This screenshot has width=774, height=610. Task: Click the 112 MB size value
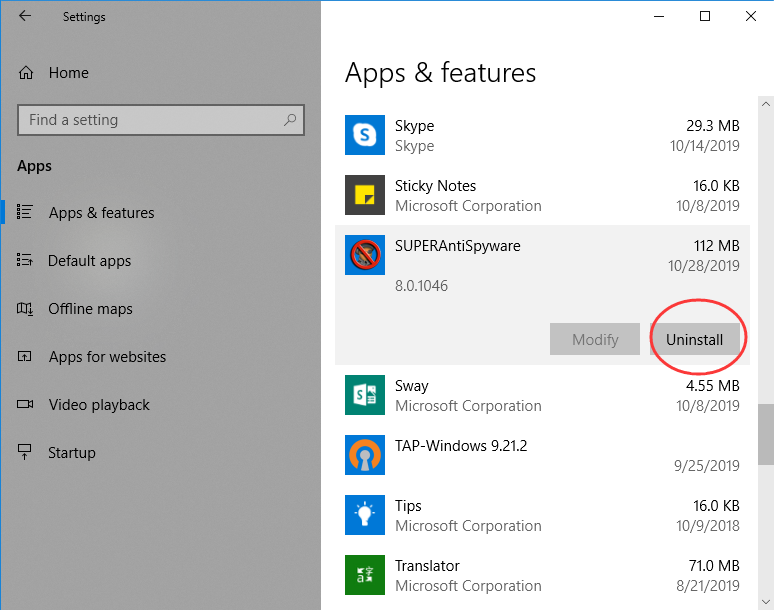tap(716, 246)
